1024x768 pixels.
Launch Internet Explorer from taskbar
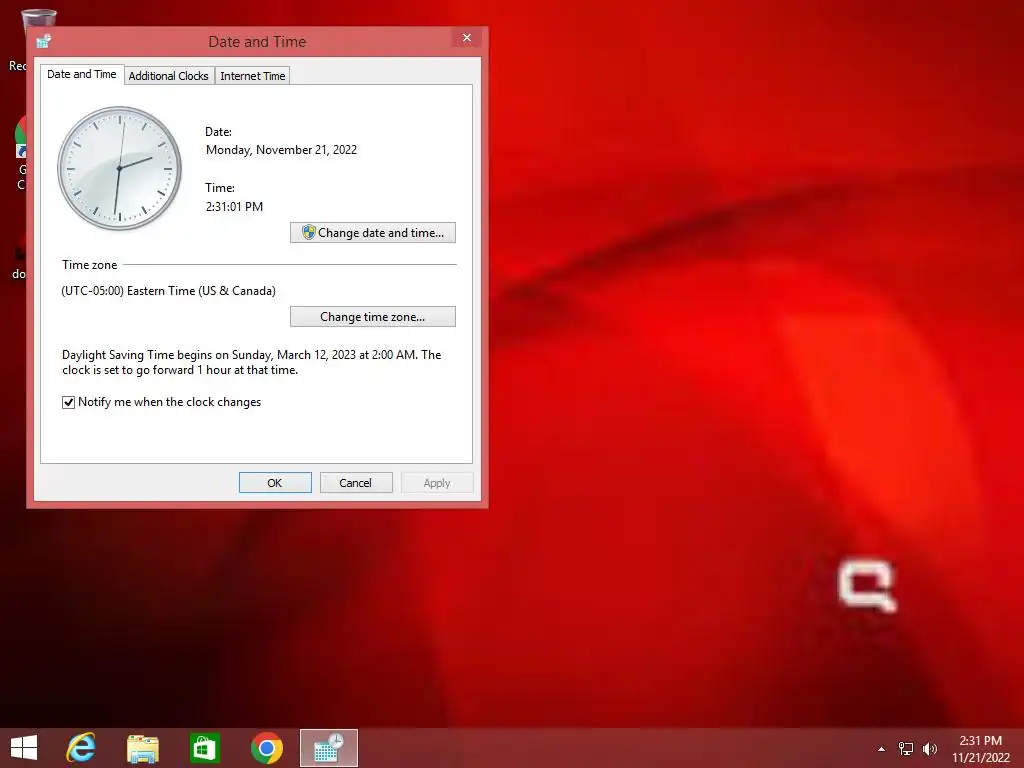[x=81, y=748]
